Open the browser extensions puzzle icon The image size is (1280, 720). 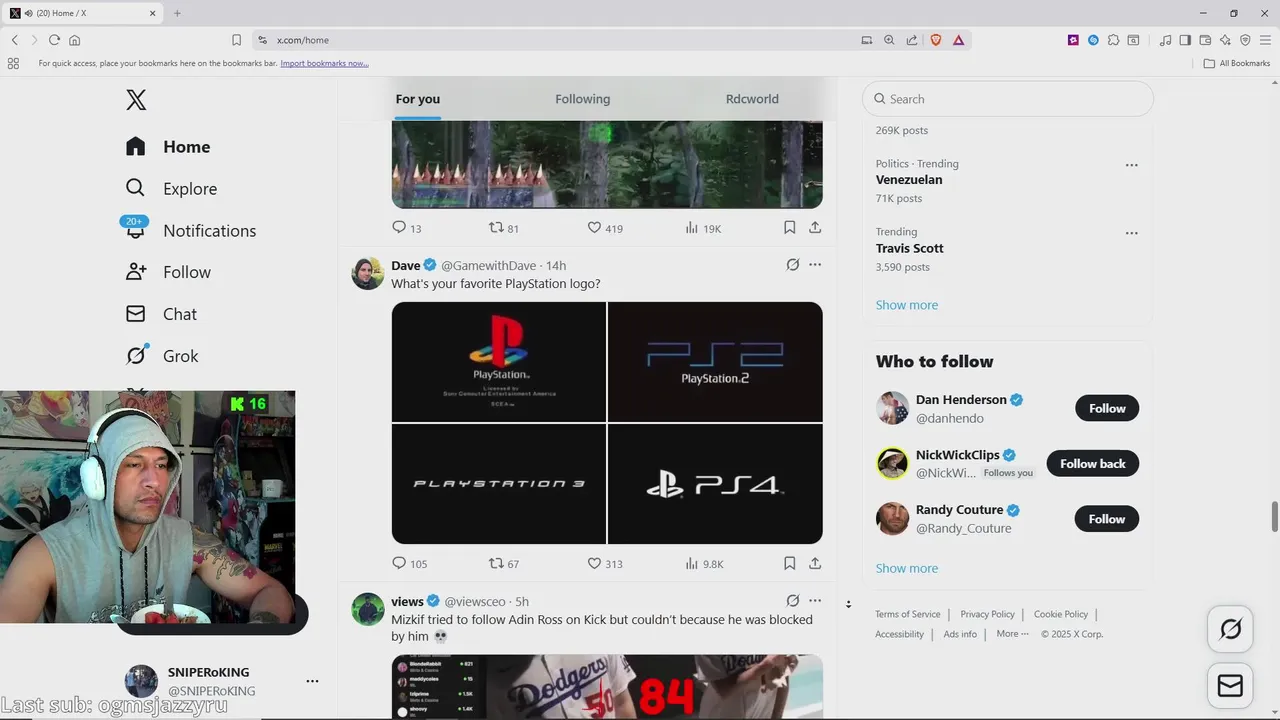point(1113,40)
